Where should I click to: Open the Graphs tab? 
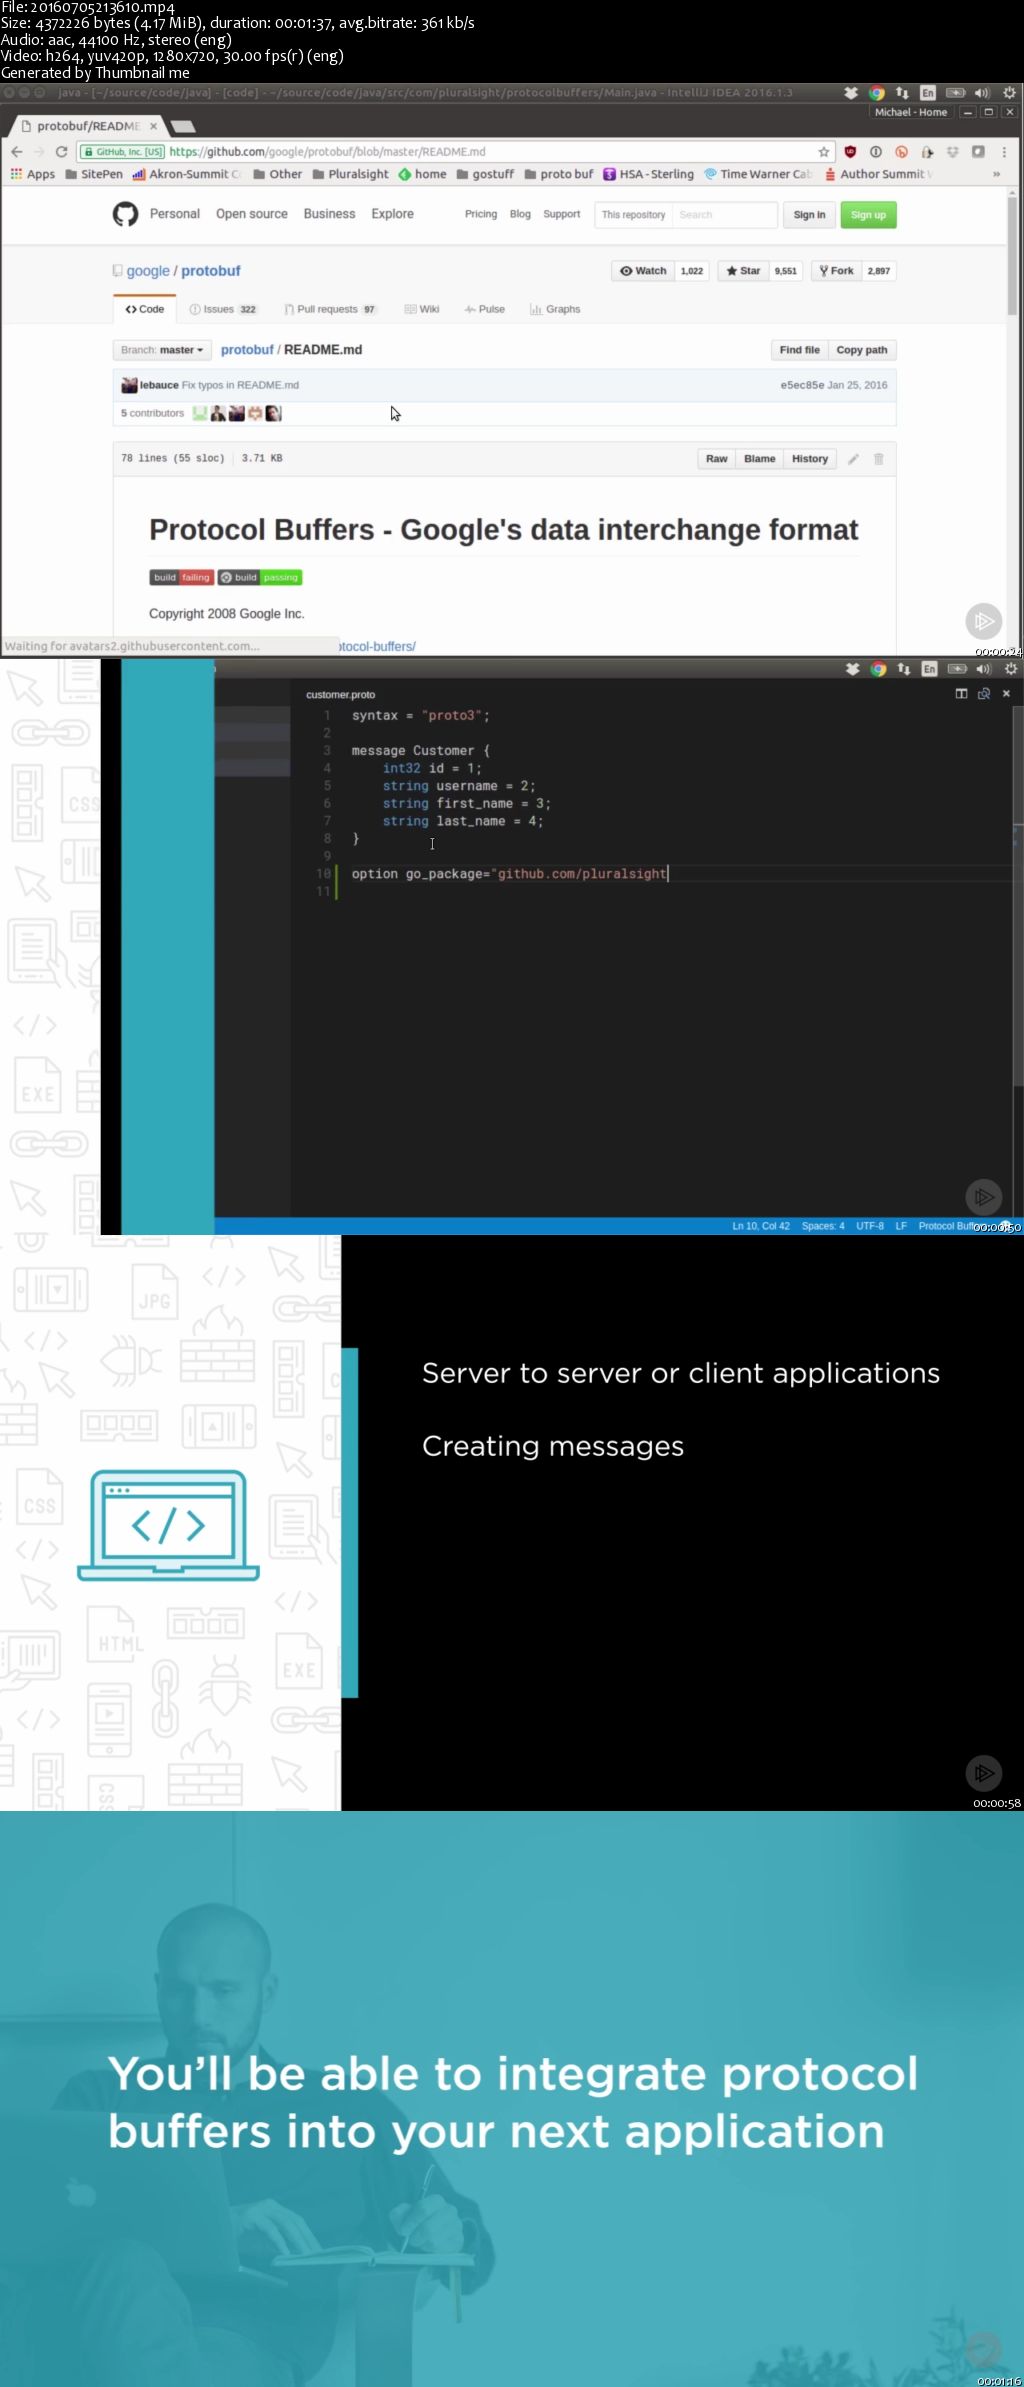(555, 309)
